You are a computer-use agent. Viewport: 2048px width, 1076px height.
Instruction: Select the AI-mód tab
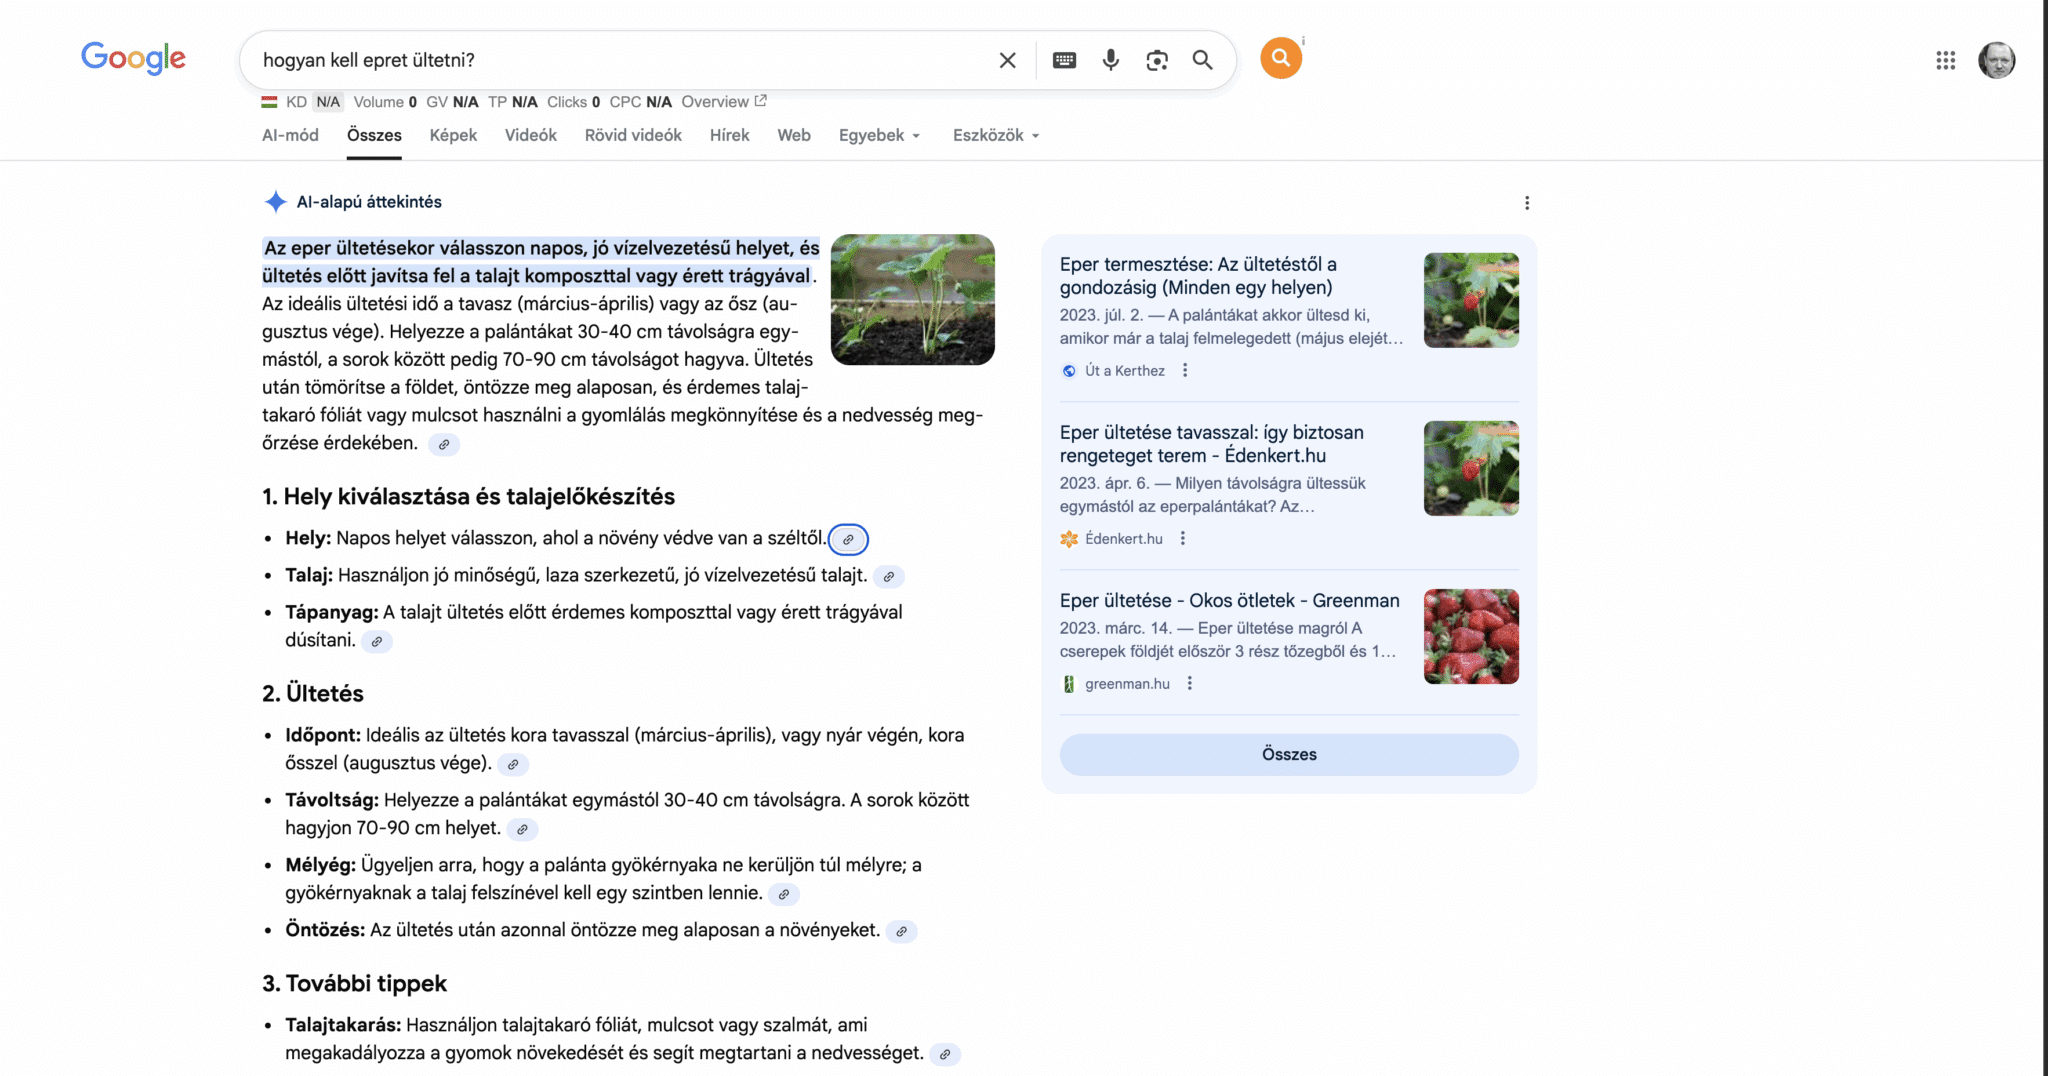point(290,135)
